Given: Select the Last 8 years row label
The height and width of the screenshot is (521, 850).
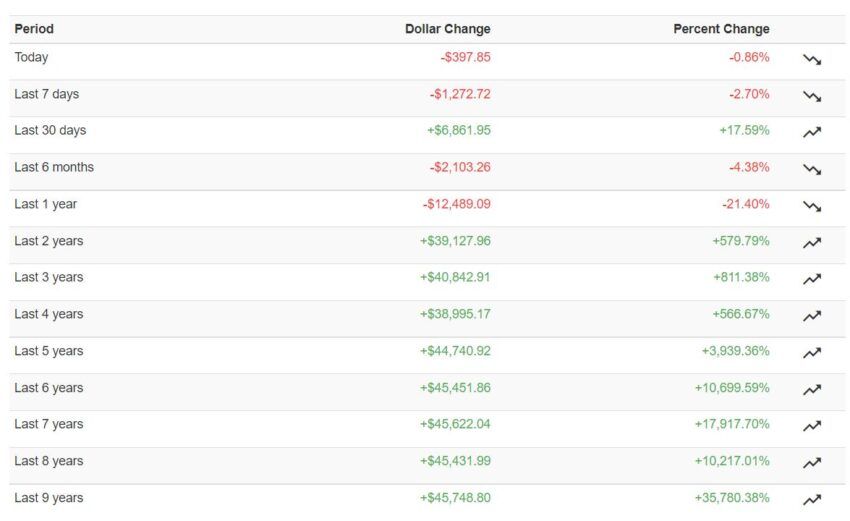Looking at the screenshot, I should click(49, 461).
